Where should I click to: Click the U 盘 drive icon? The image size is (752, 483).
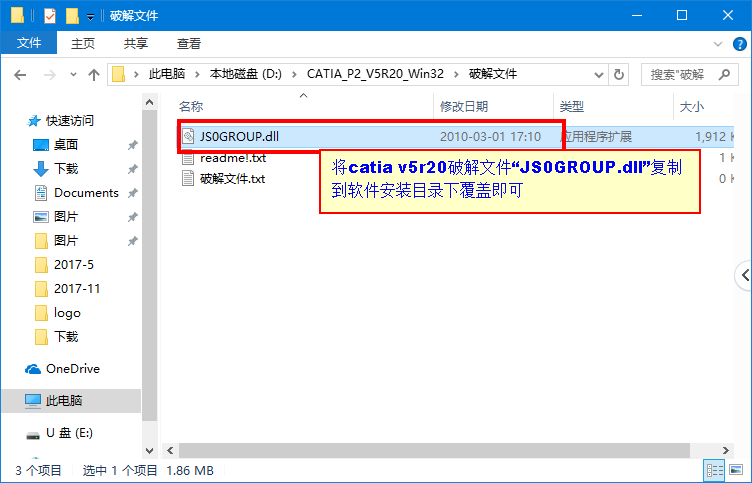(x=33, y=435)
